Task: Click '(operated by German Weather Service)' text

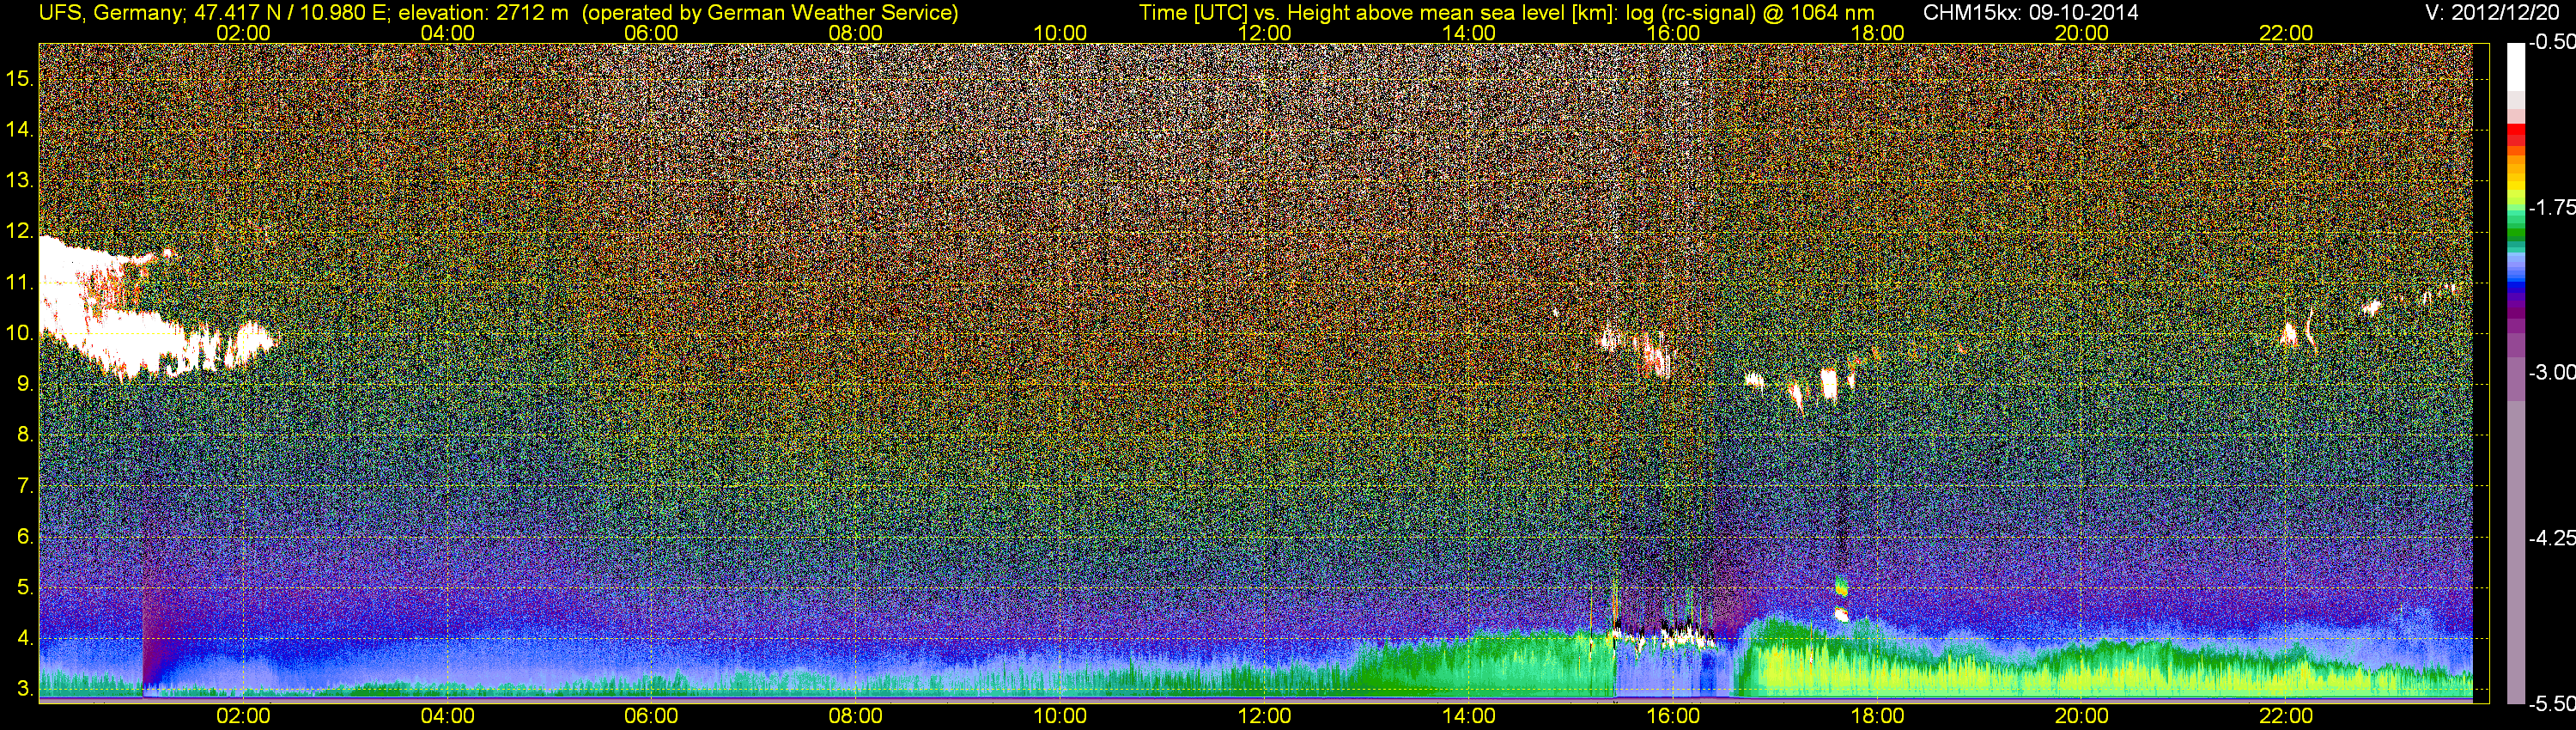Action: click(x=770, y=14)
